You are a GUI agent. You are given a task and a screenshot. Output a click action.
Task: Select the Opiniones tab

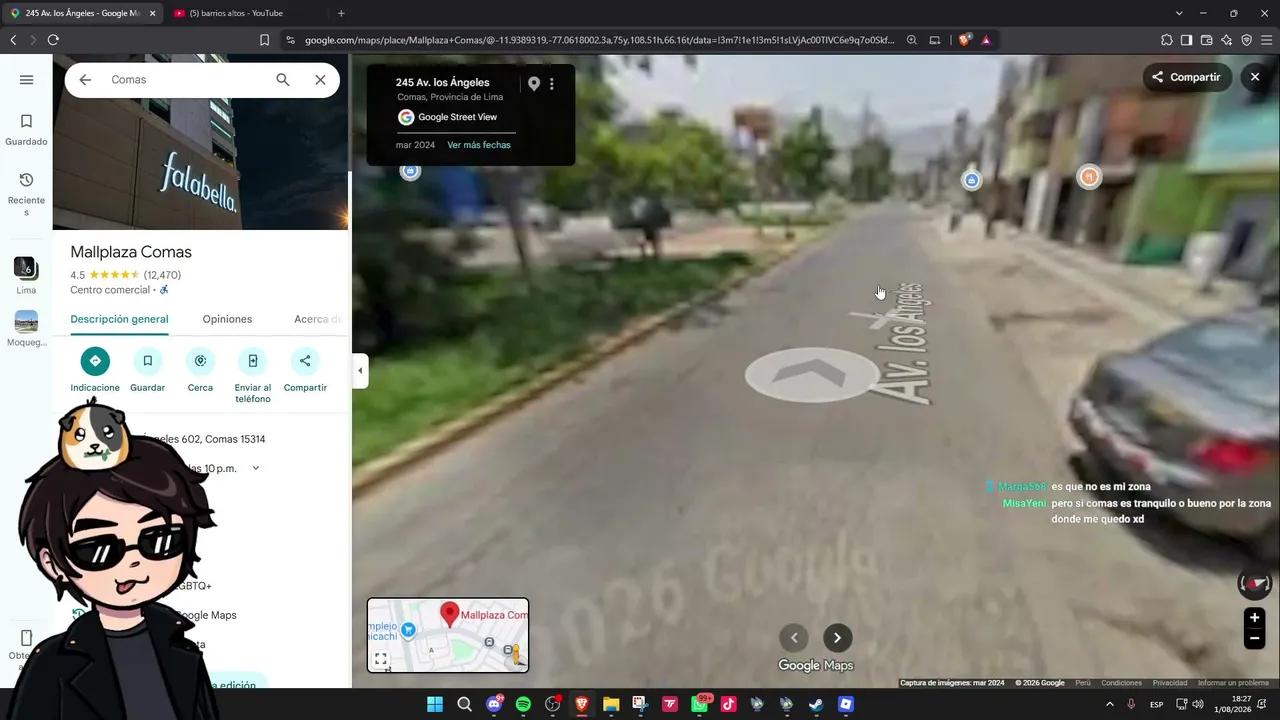coord(227,319)
